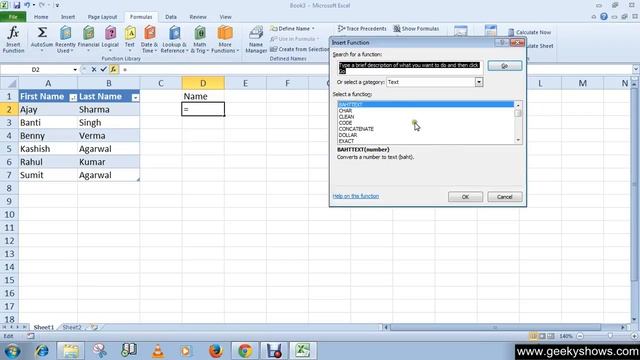
Task: Select CODE in the function list
Action: 345,123
